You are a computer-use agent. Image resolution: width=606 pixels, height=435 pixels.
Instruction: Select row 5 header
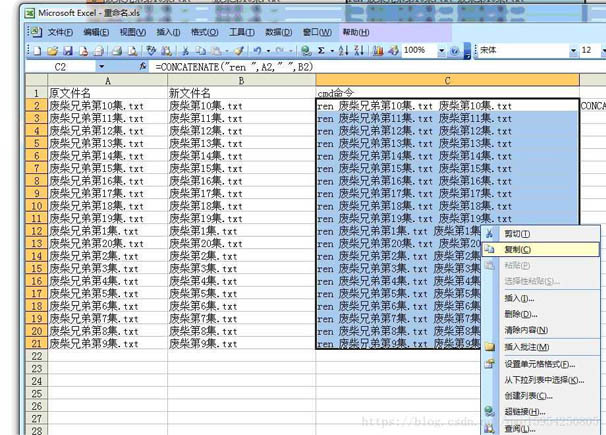coord(35,143)
